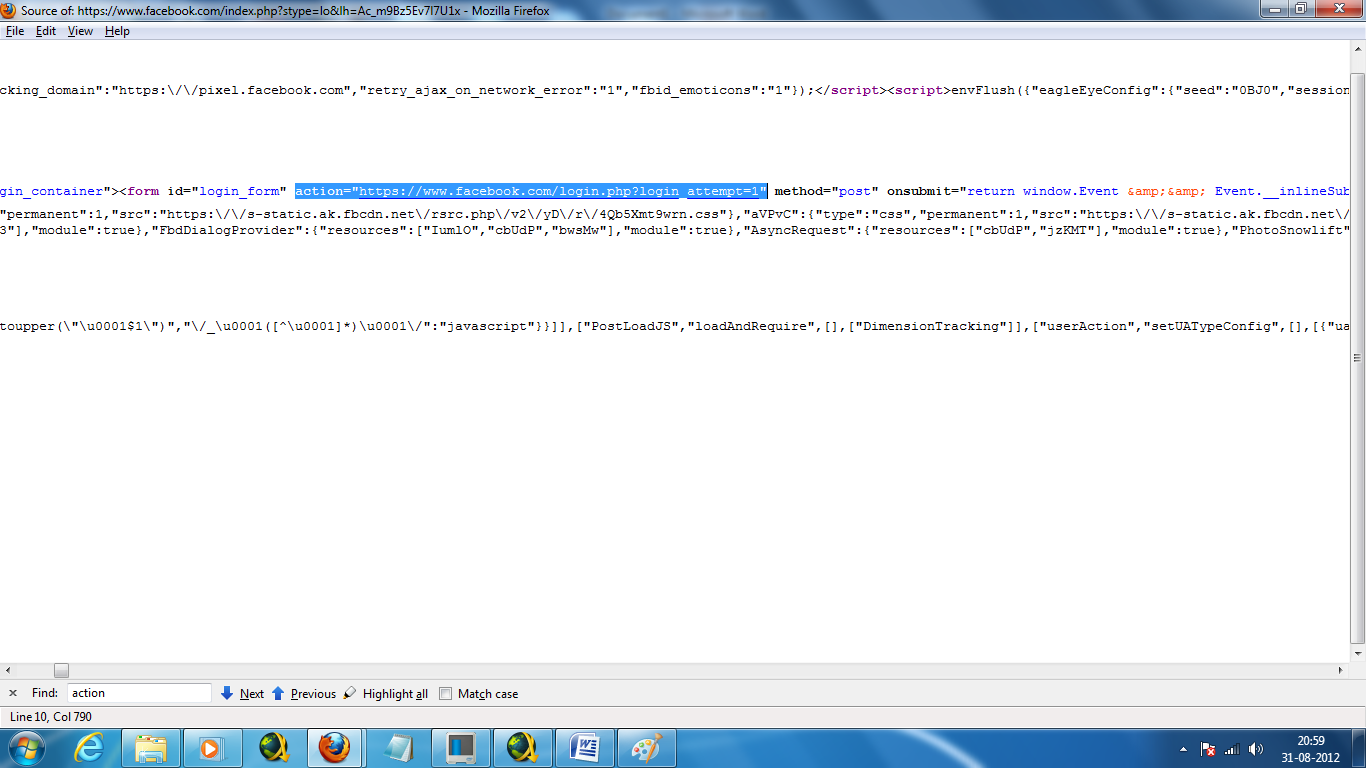Click the Next find label
The image size is (1366, 768).
pyautogui.click(x=252, y=694)
